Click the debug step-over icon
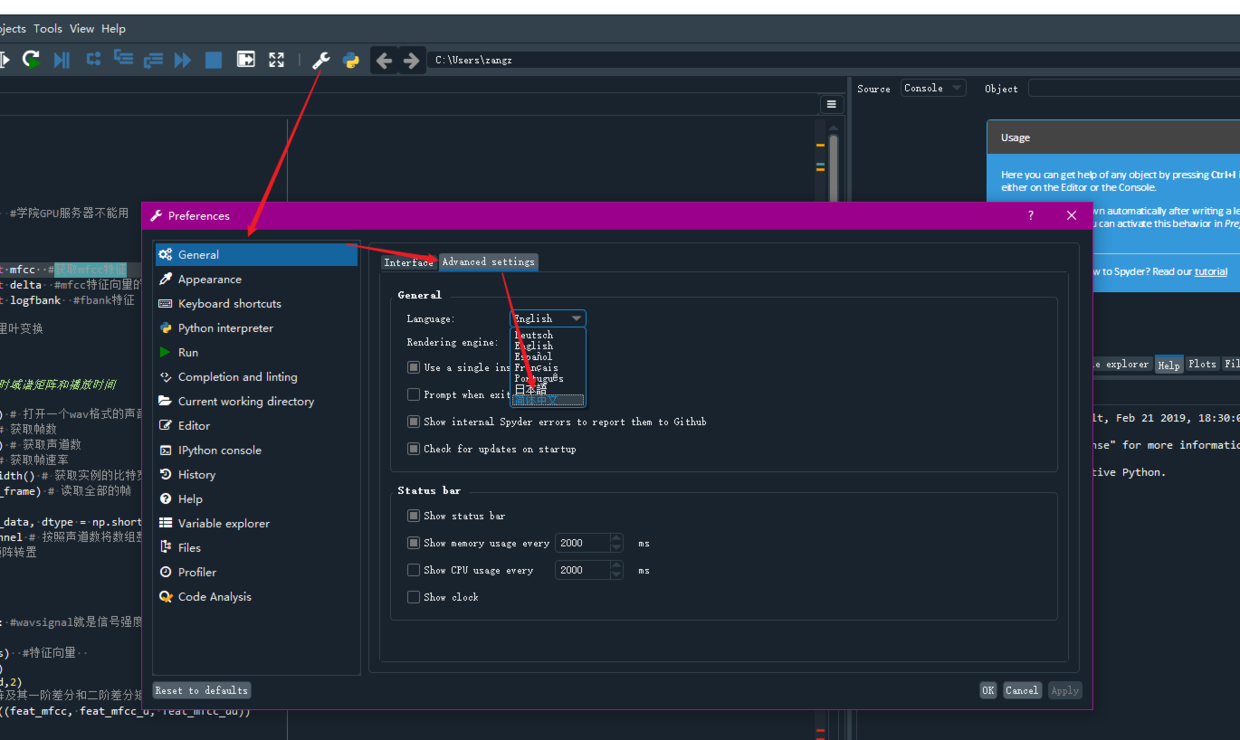Screen dimensions: 1240x740 [93, 60]
